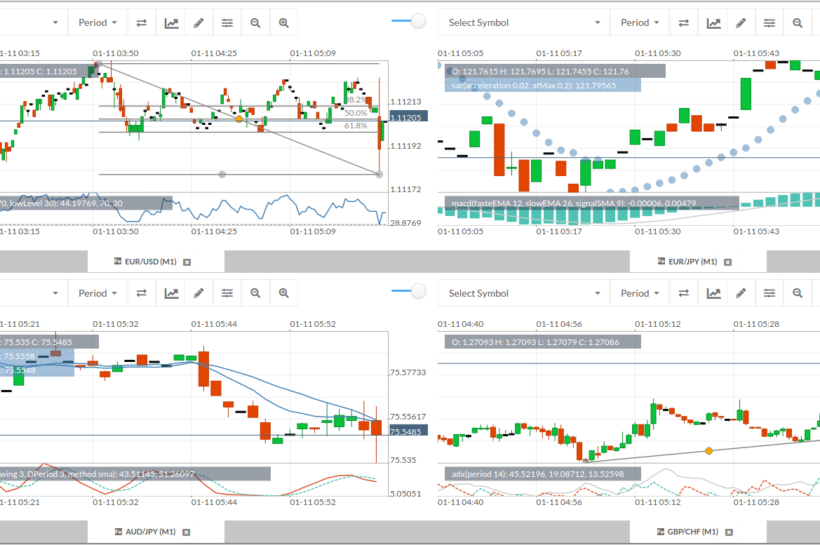Viewport: 820px width, 545px height.
Task: Click the swap arrows icon above AUD/JPY chart
Action: click(142, 293)
